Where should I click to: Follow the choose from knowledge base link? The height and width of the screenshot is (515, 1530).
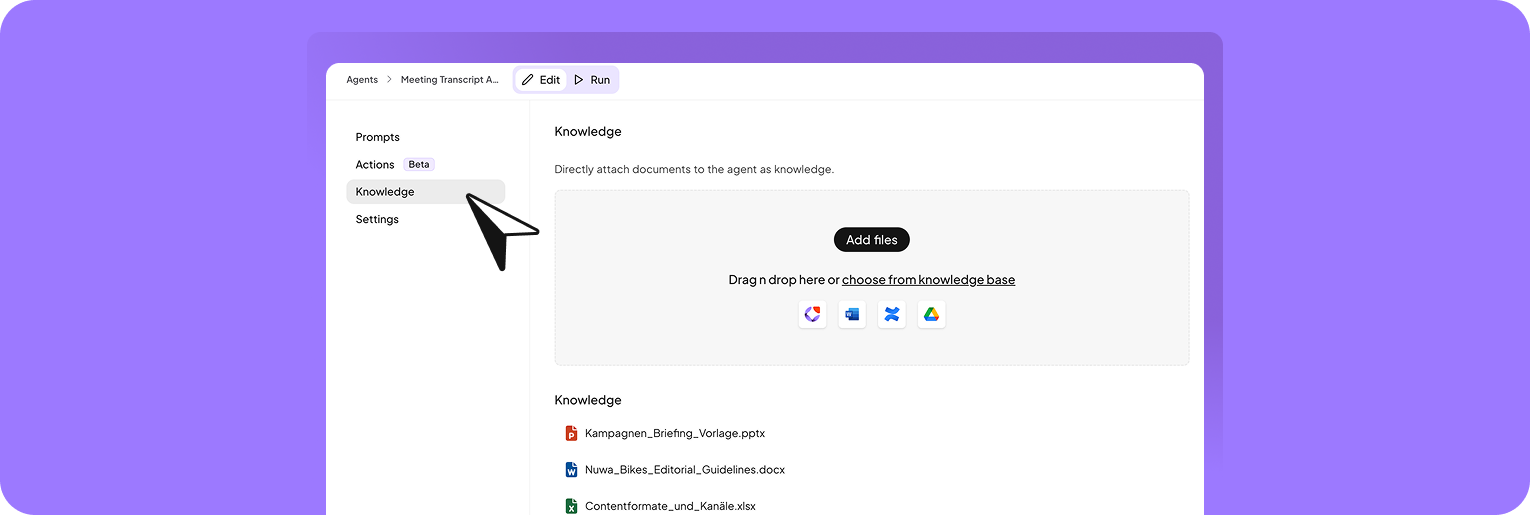point(928,280)
